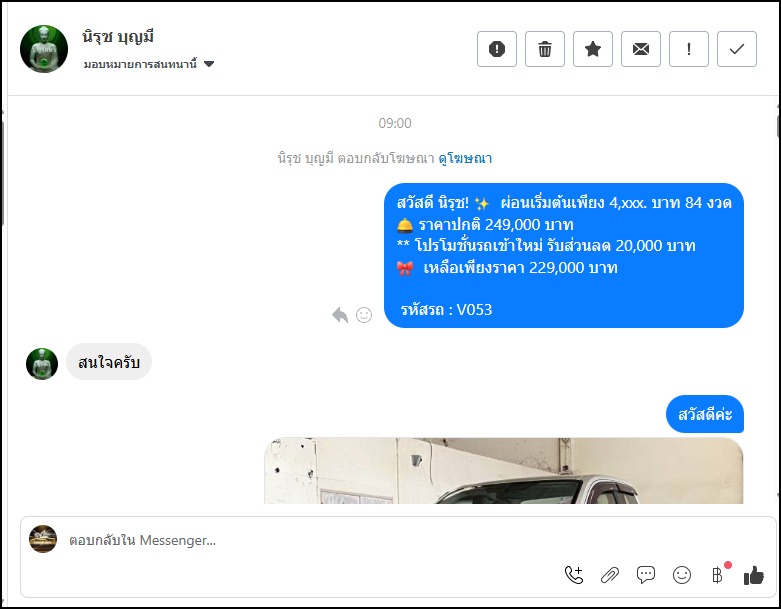Flag conversation as priority with exclamation button
The height and width of the screenshot is (609, 781).
(688, 49)
